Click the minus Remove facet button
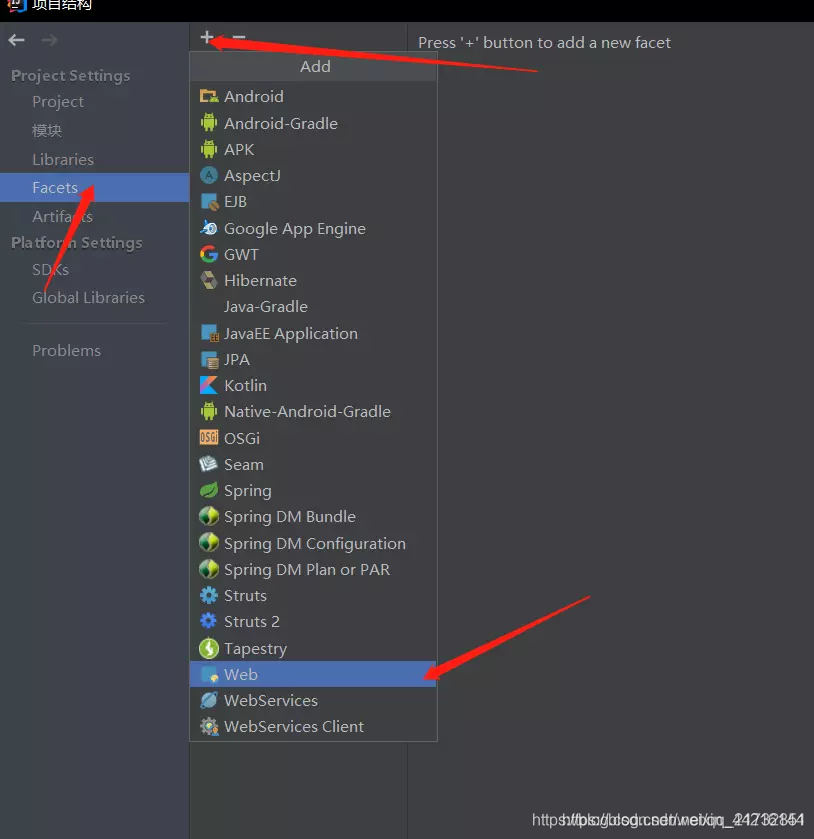Screen dimensions: 814x839 click(239, 37)
